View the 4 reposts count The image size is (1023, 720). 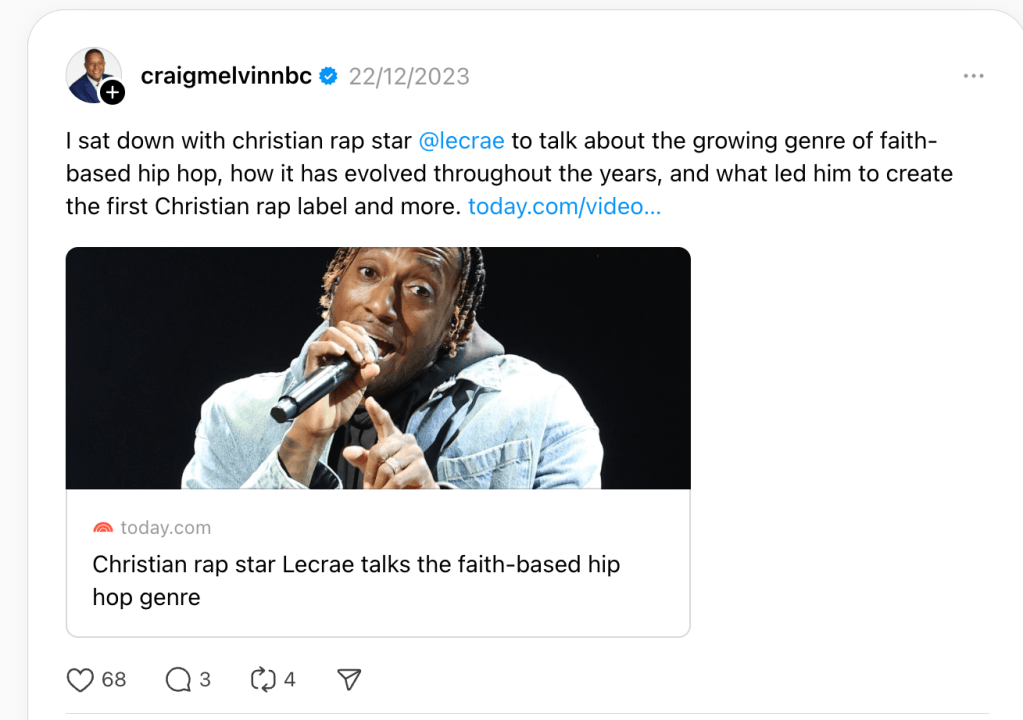[290, 680]
